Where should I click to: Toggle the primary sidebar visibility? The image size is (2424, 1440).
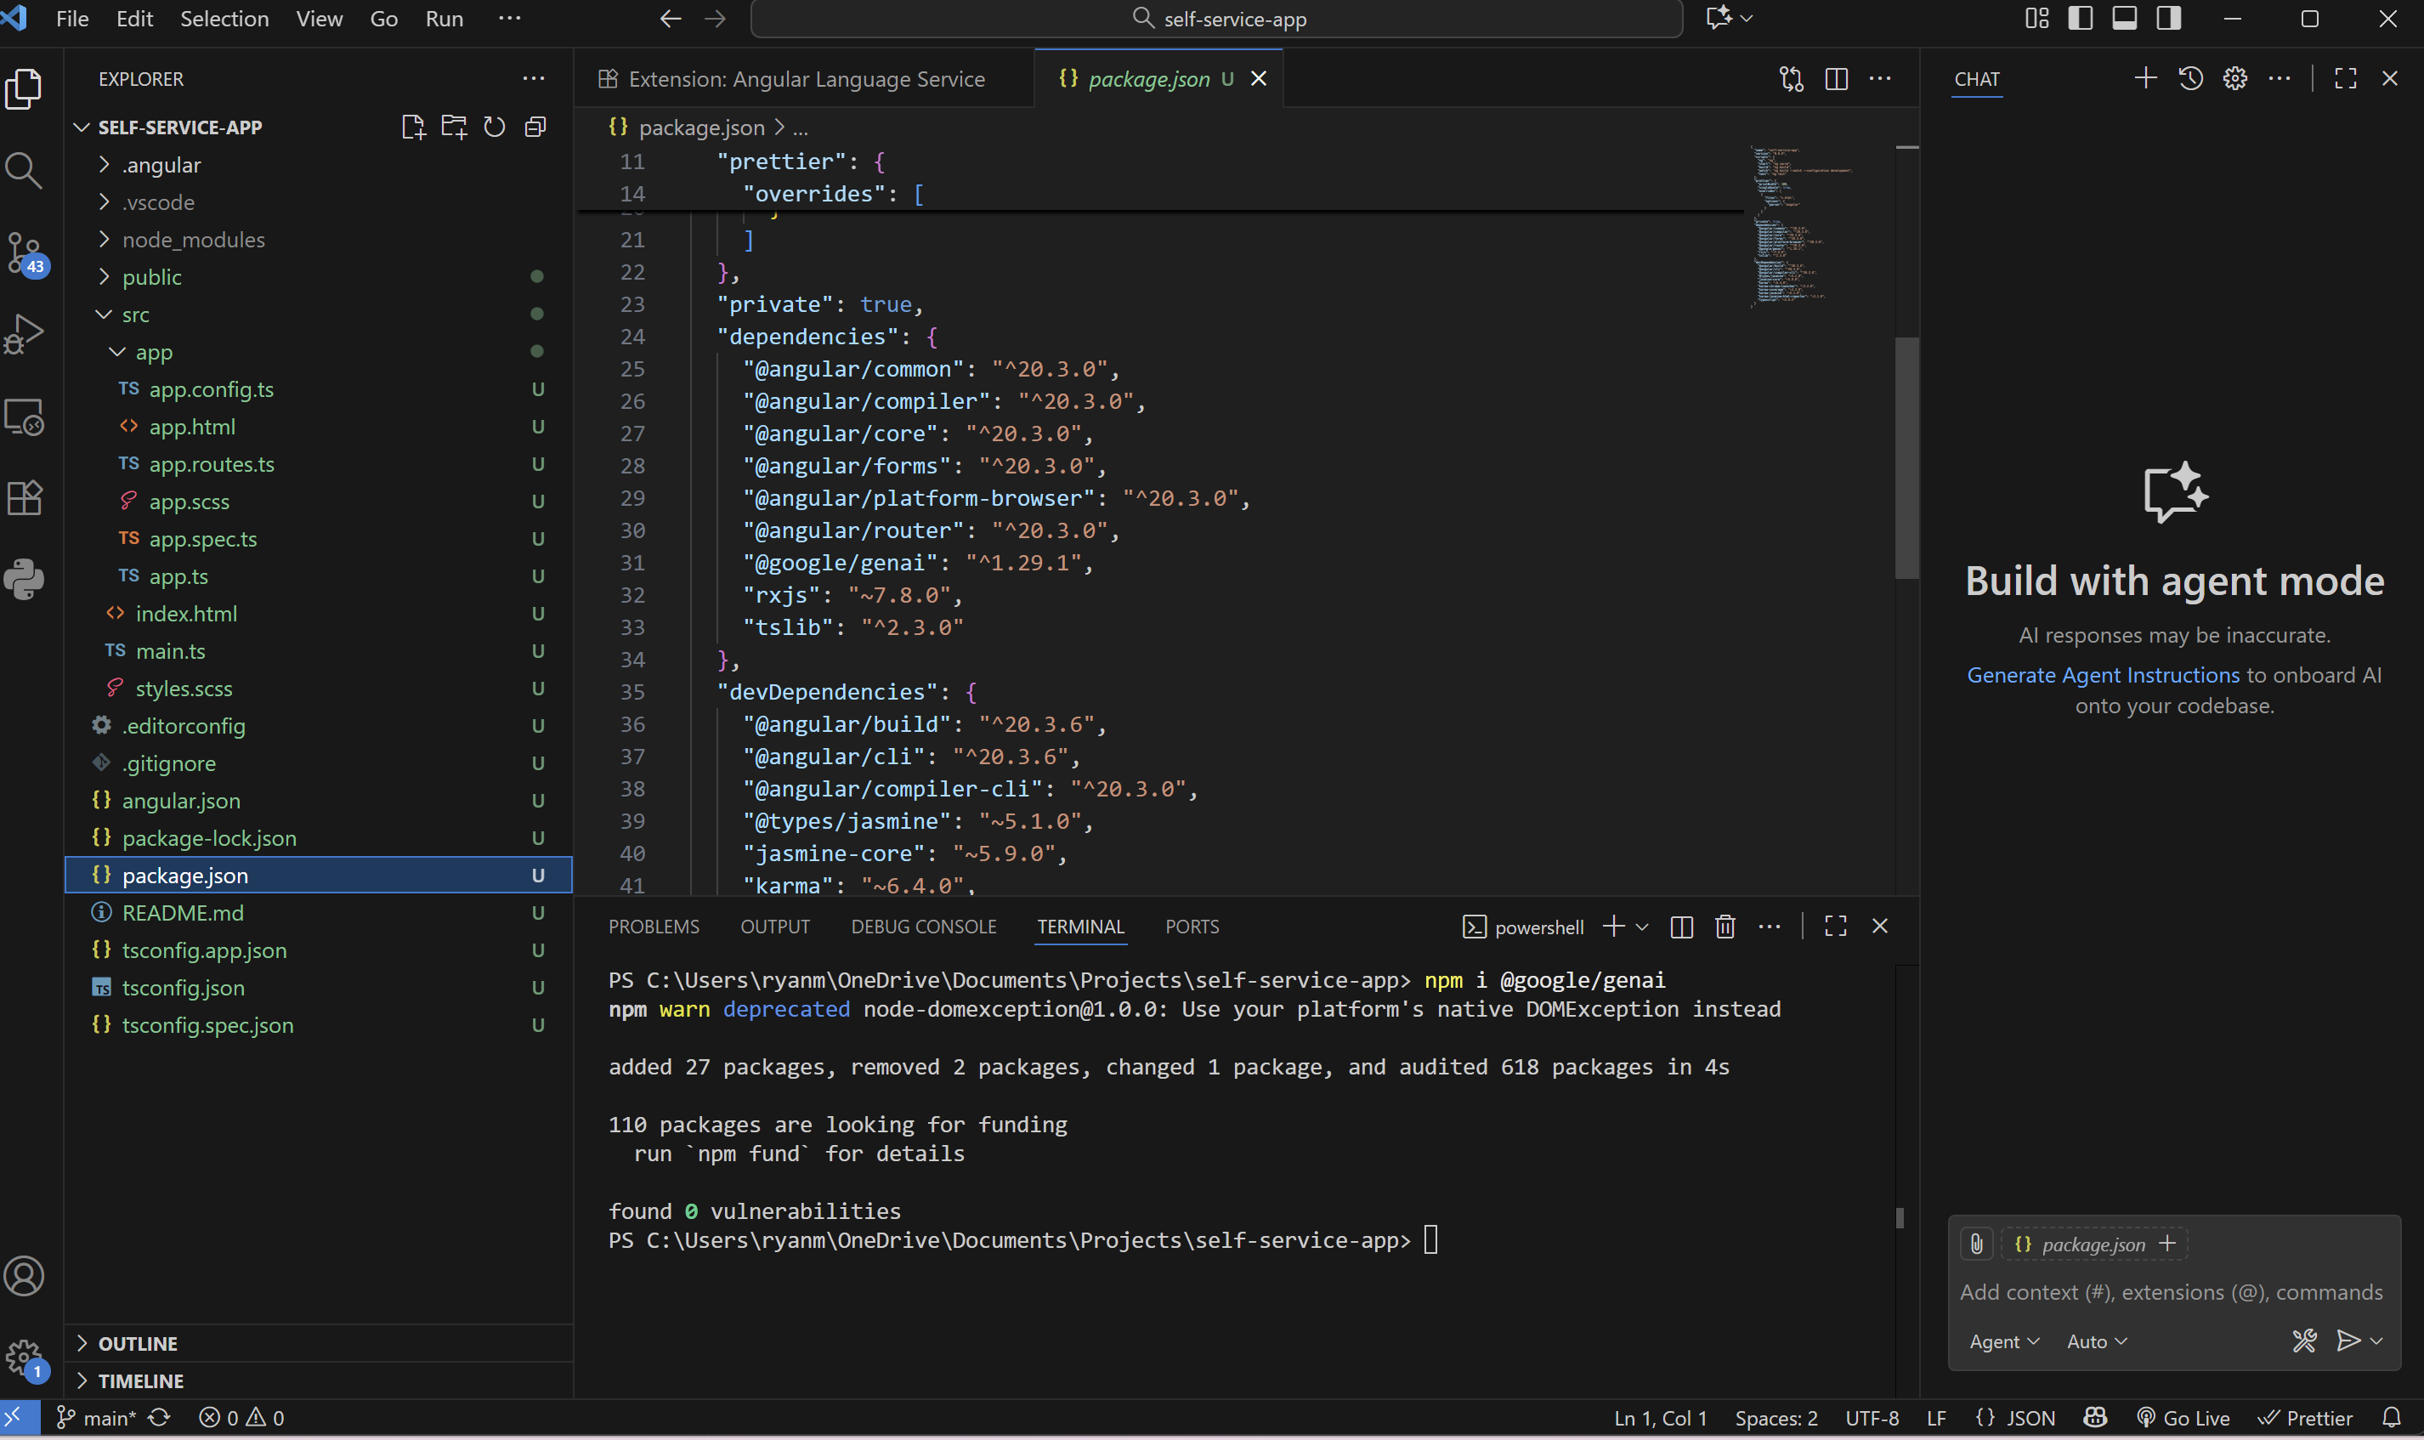(2080, 18)
